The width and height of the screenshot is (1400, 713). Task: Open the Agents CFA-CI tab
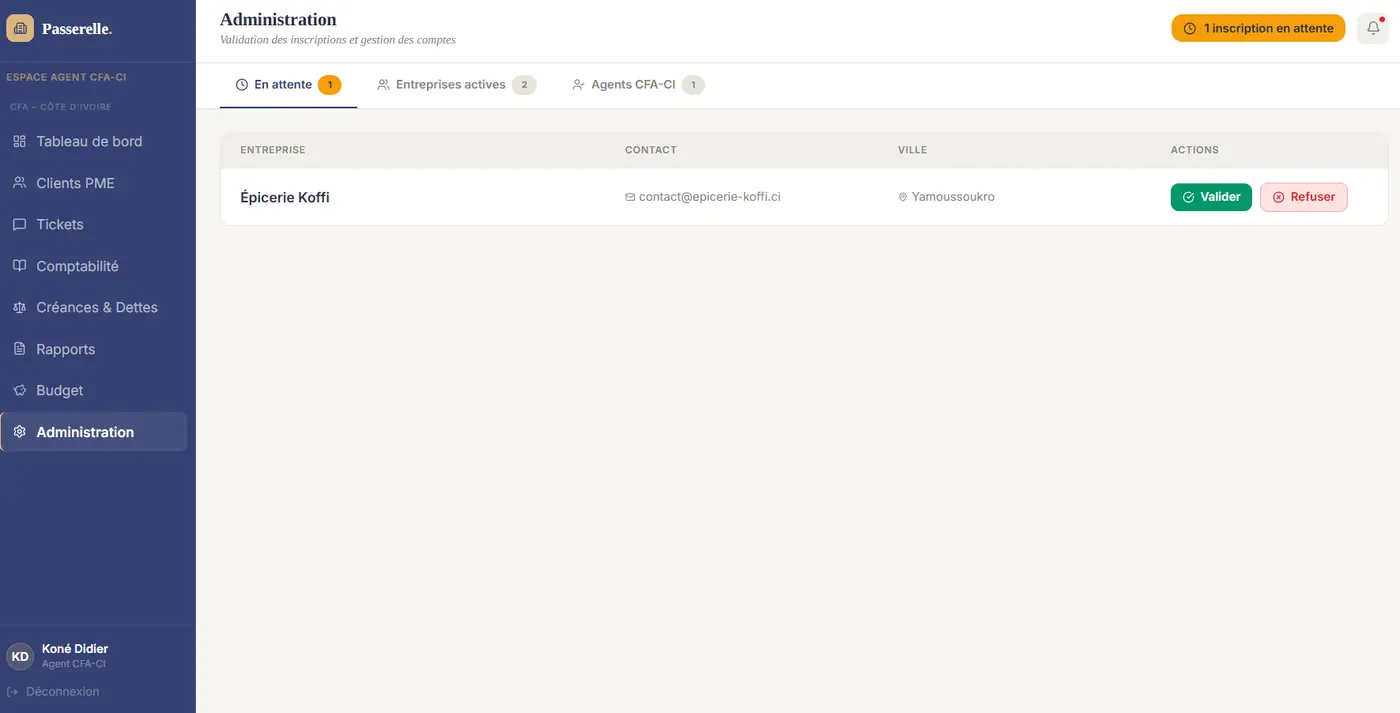(638, 85)
